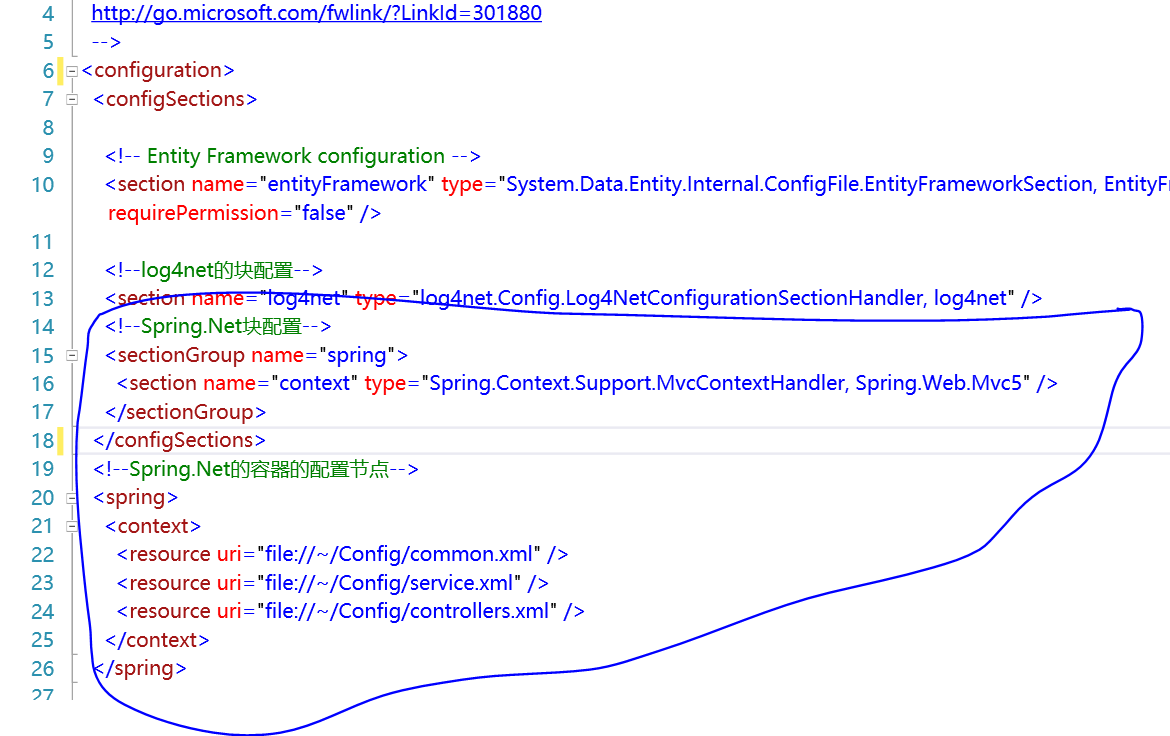The width and height of the screenshot is (1170, 736).
Task: Click the log4net块配置 comment on line 12
Action: pyautogui.click(x=213, y=270)
